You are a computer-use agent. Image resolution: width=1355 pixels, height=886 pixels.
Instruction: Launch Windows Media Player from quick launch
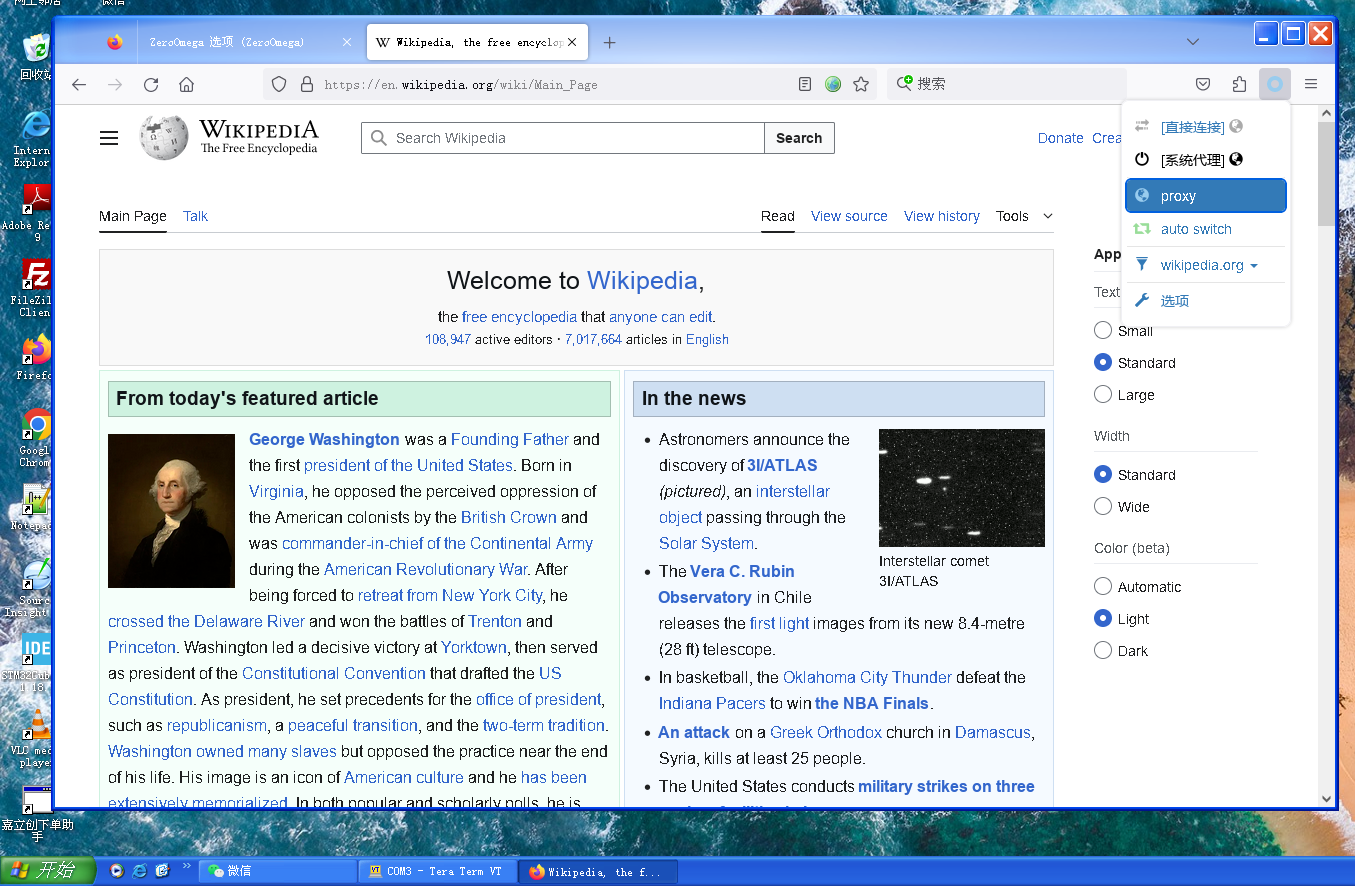[x=117, y=871]
